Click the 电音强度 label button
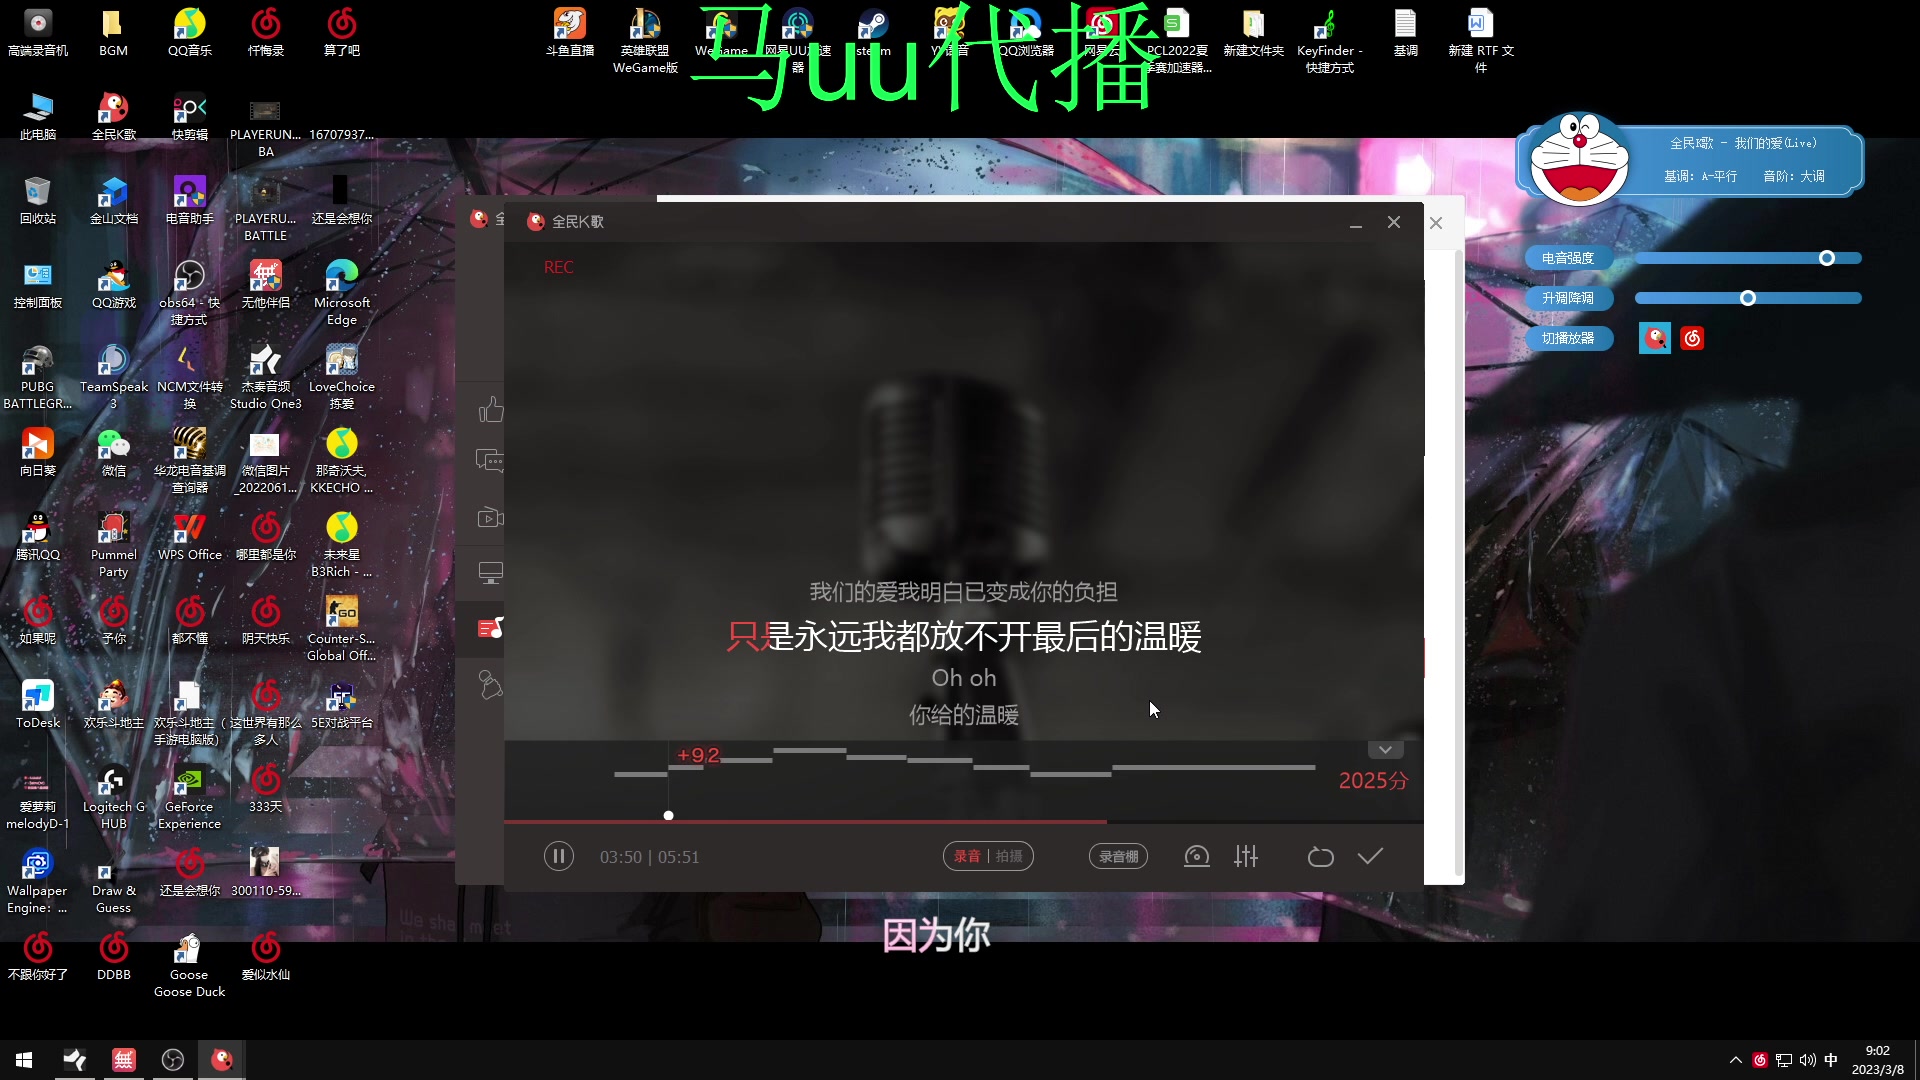The height and width of the screenshot is (1080, 1920). click(x=1568, y=258)
